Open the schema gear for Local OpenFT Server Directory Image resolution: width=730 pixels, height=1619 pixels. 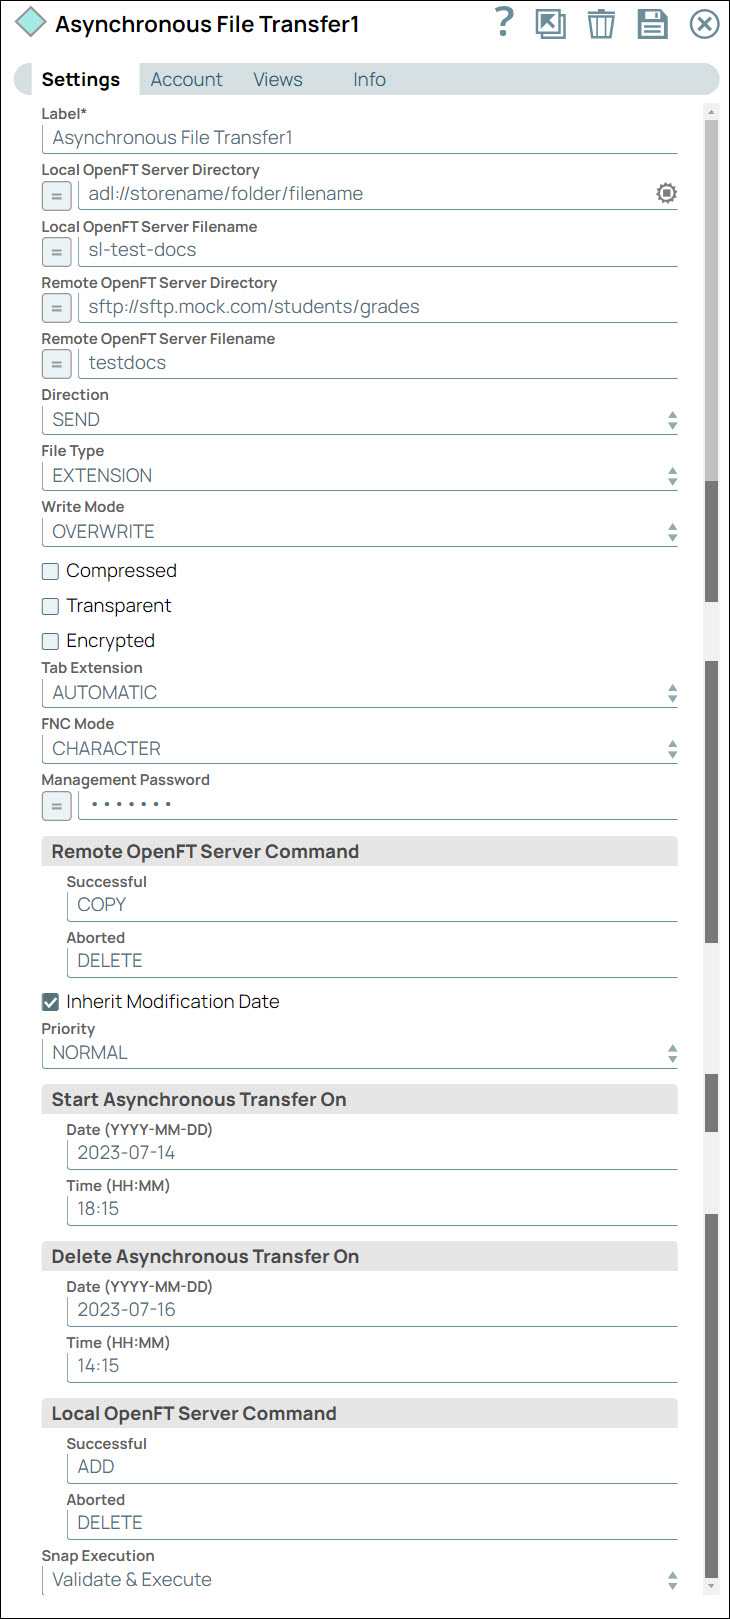tap(666, 193)
